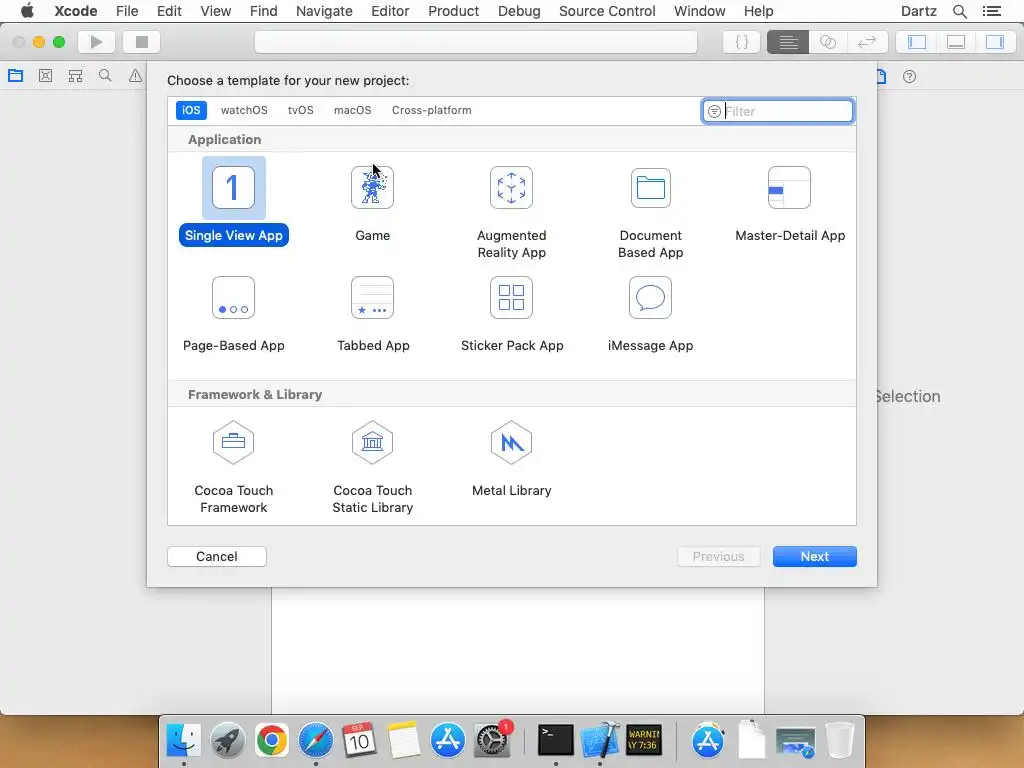Select the Single View App template

click(x=234, y=201)
